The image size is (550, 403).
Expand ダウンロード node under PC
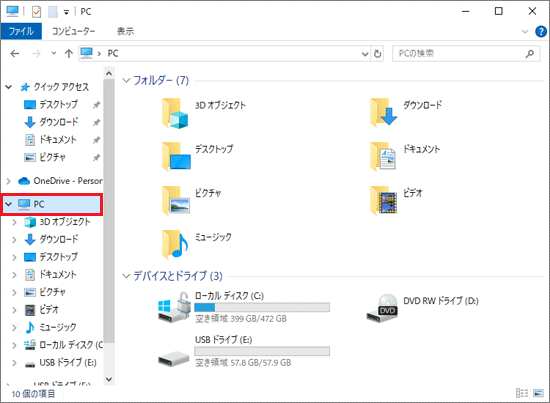tap(14, 240)
